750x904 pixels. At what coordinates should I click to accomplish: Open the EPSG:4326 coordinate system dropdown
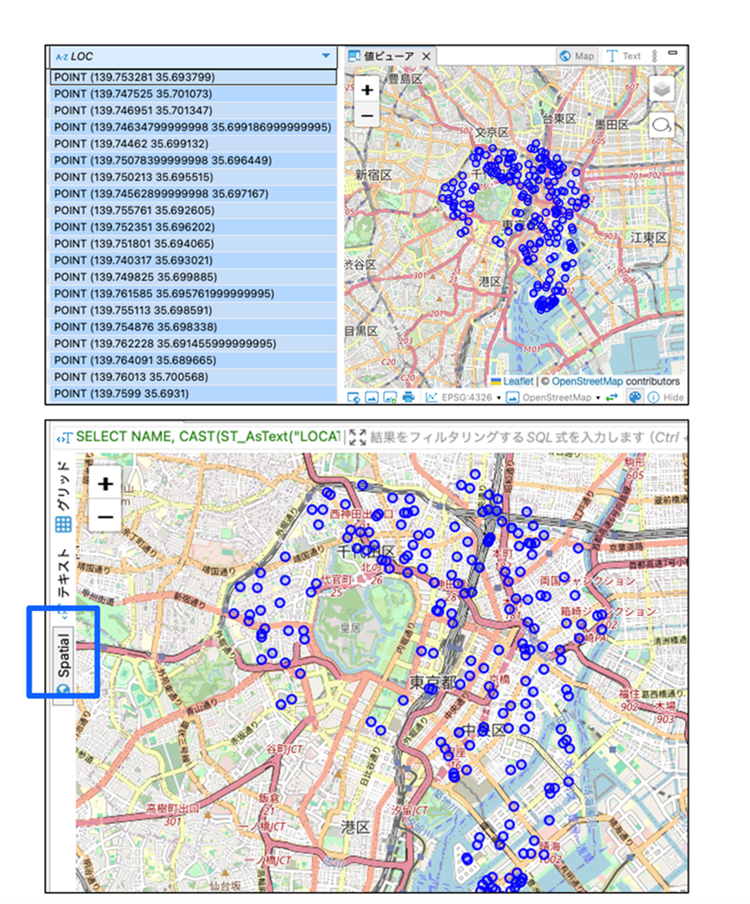pyautogui.click(x=467, y=398)
